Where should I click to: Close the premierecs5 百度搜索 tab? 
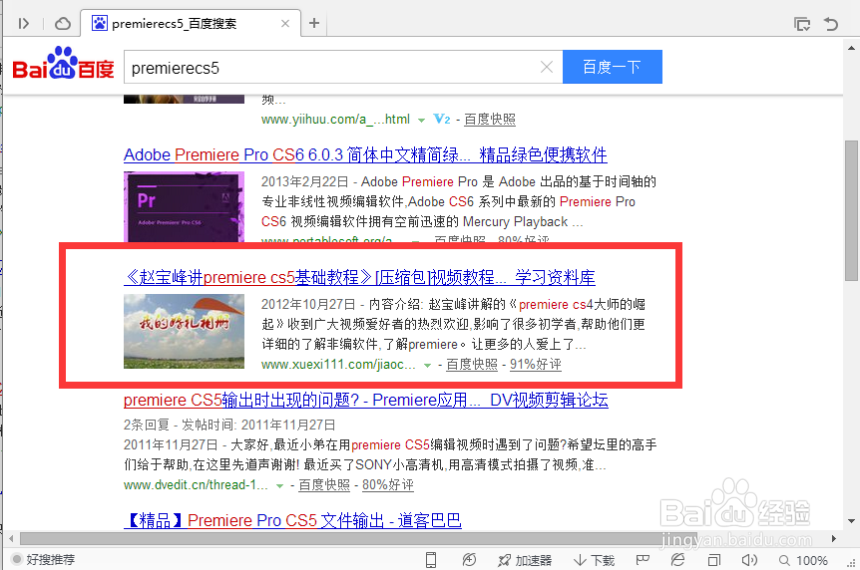(x=285, y=24)
